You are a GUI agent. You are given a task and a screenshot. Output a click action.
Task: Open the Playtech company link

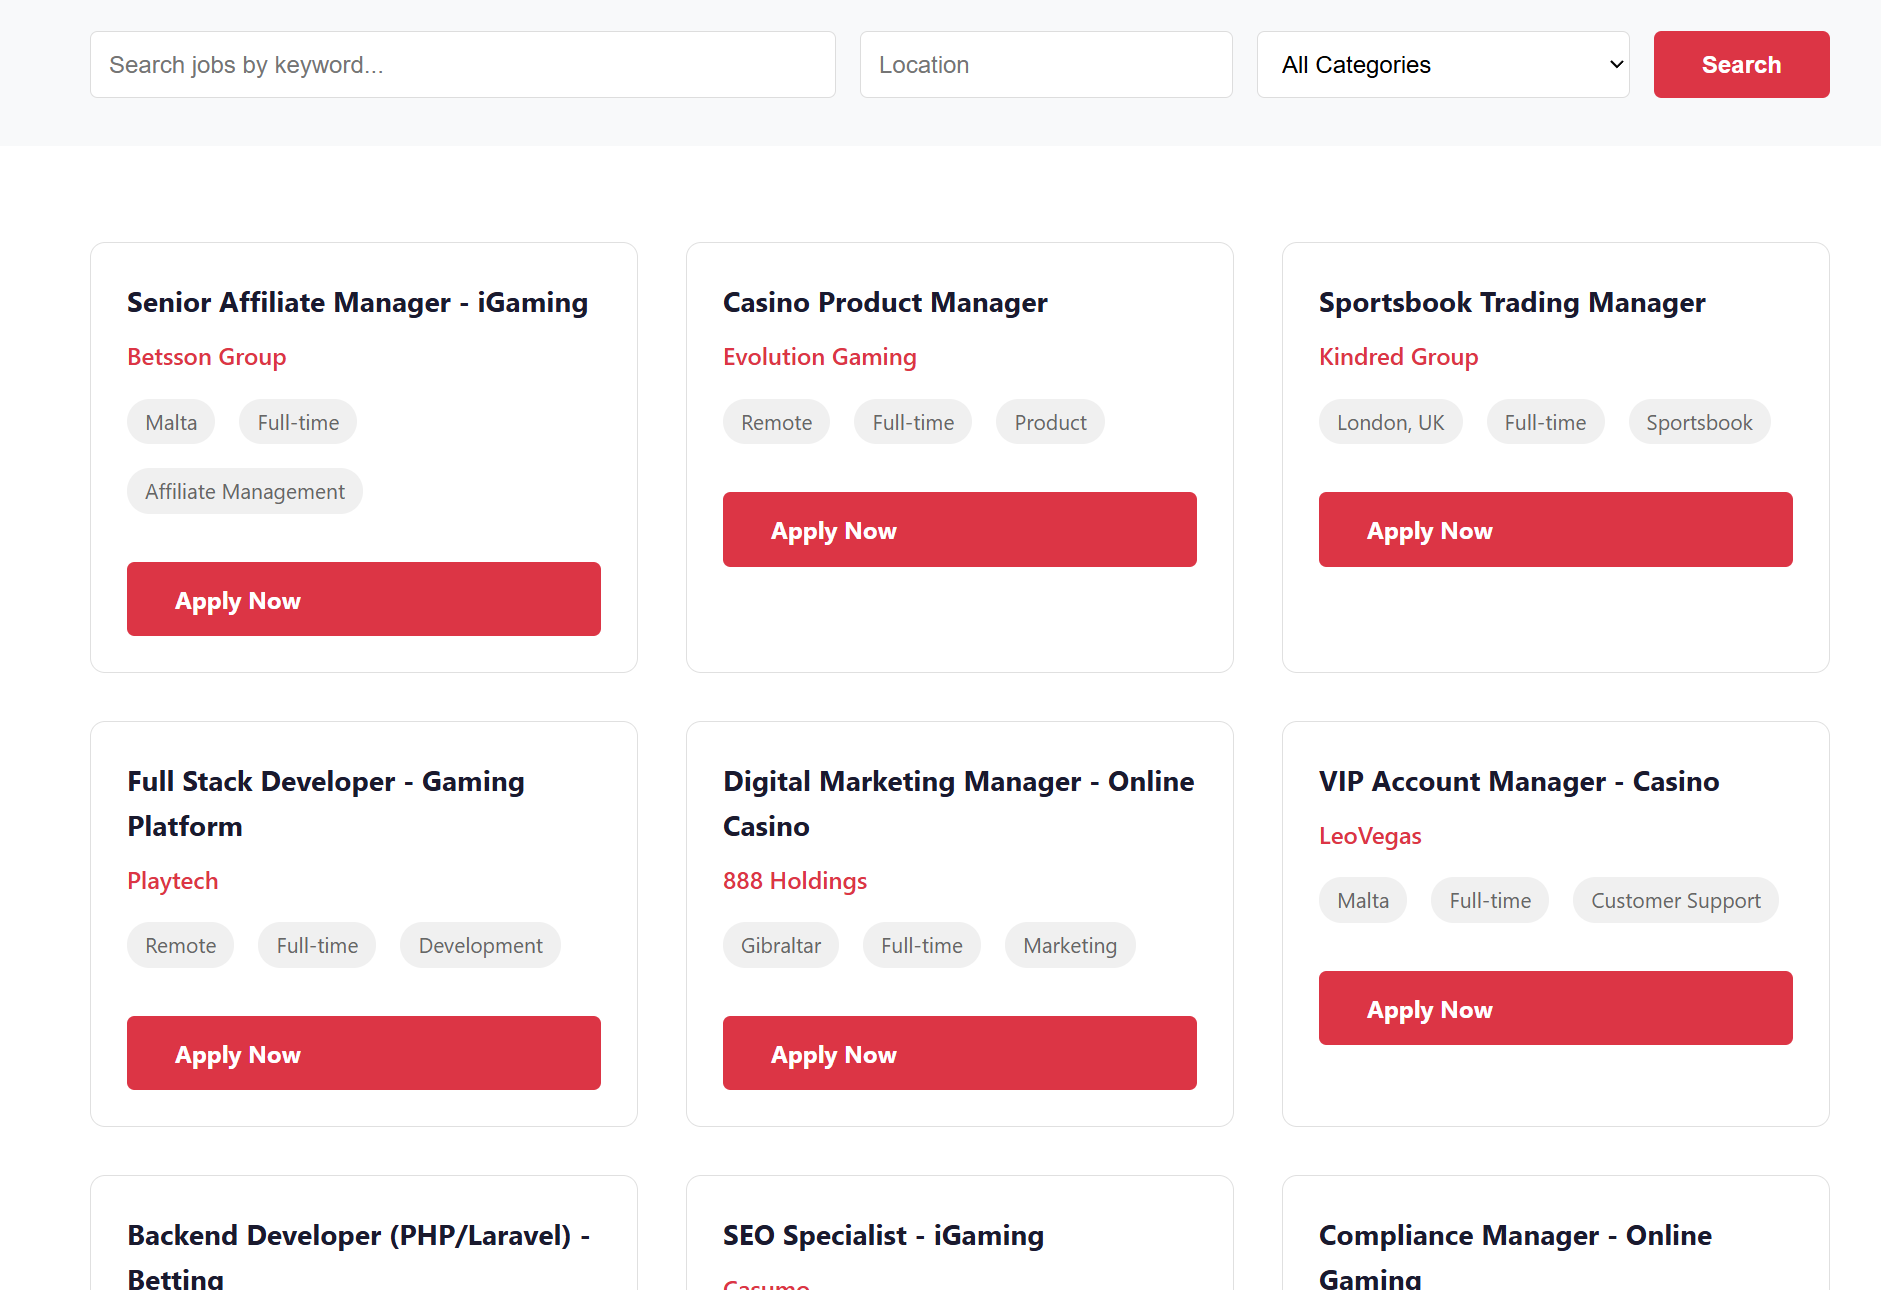pyautogui.click(x=172, y=881)
